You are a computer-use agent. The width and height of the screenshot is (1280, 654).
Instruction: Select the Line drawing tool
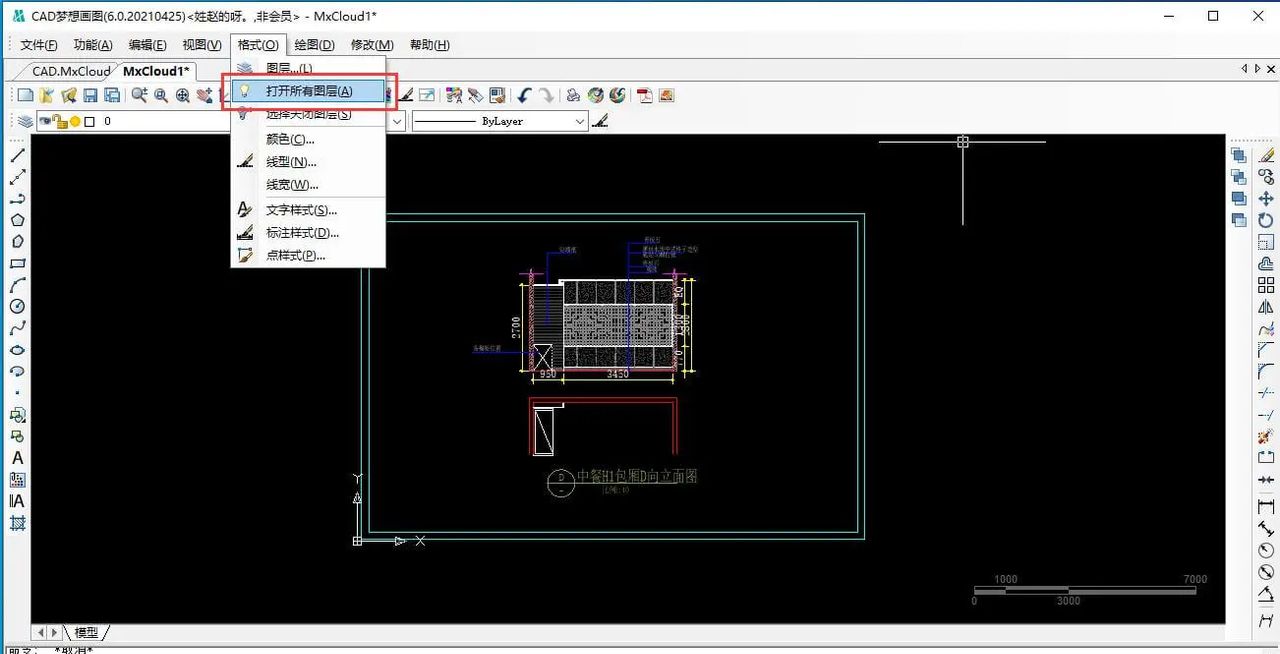pyautogui.click(x=17, y=155)
